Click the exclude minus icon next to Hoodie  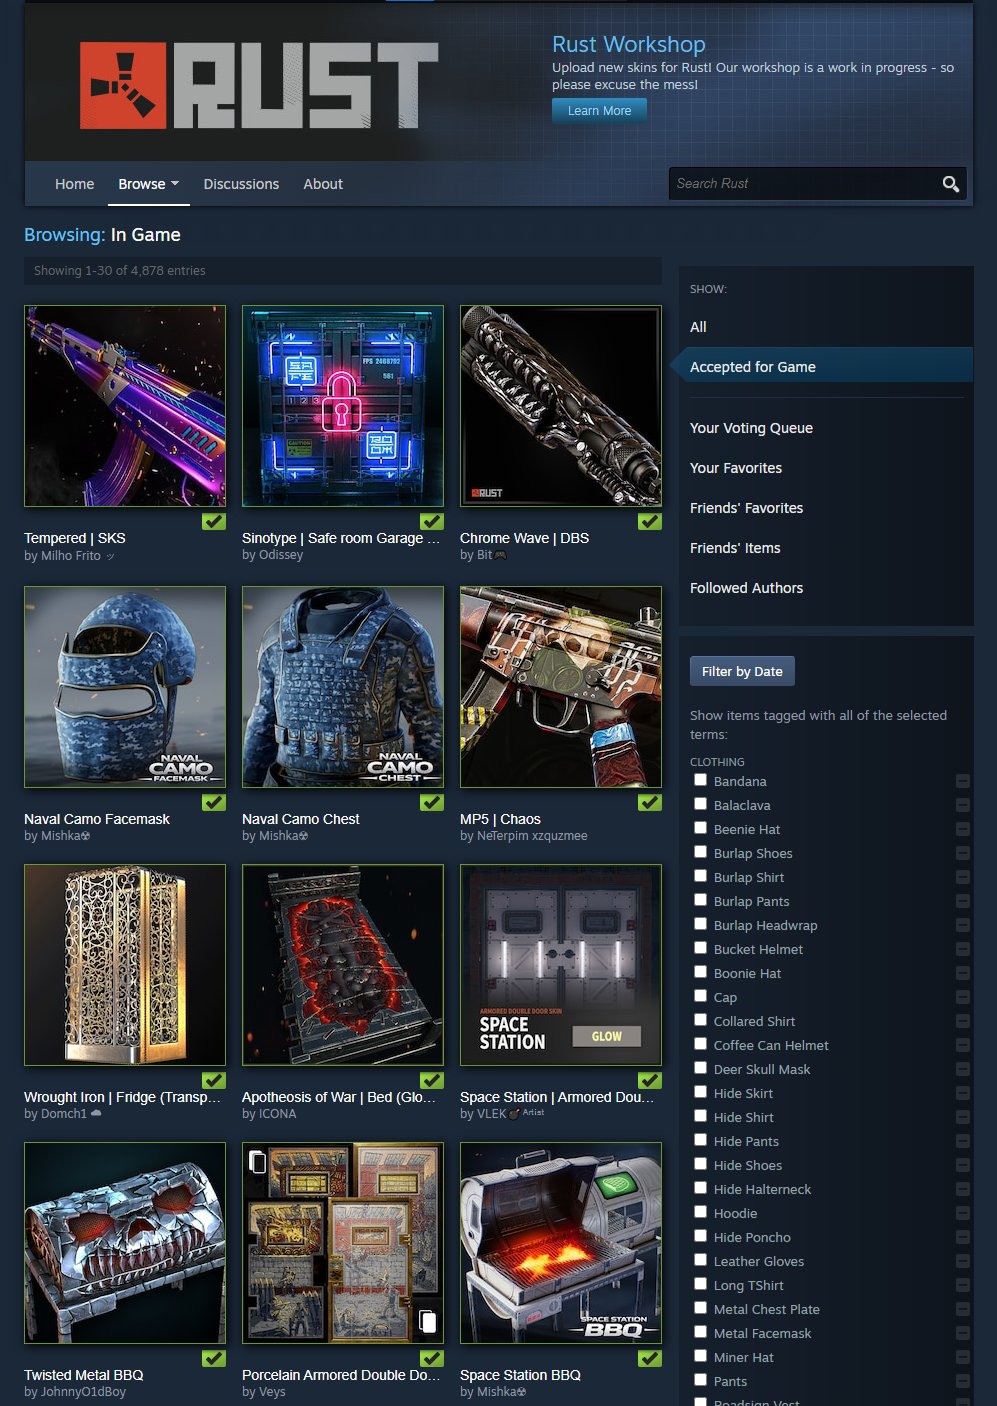pyautogui.click(x=962, y=1213)
